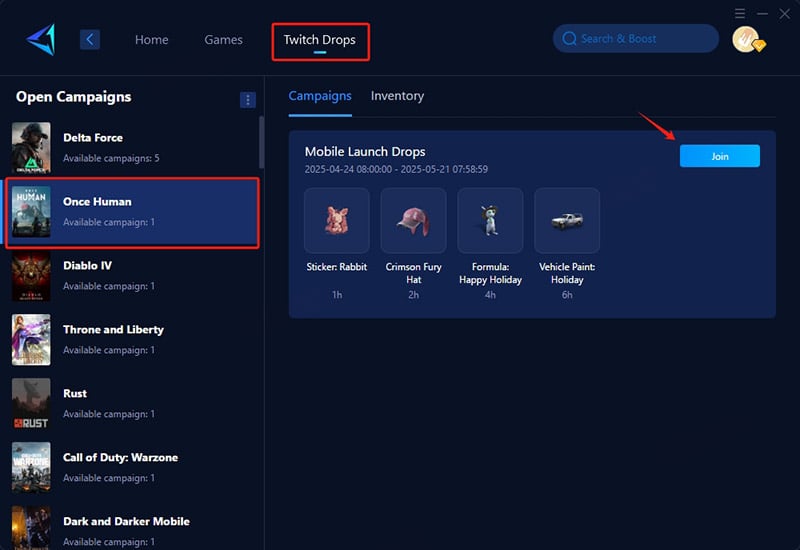Image resolution: width=800 pixels, height=550 pixels.
Task: Click the Mobile Launch Drops title
Action: 365,152
